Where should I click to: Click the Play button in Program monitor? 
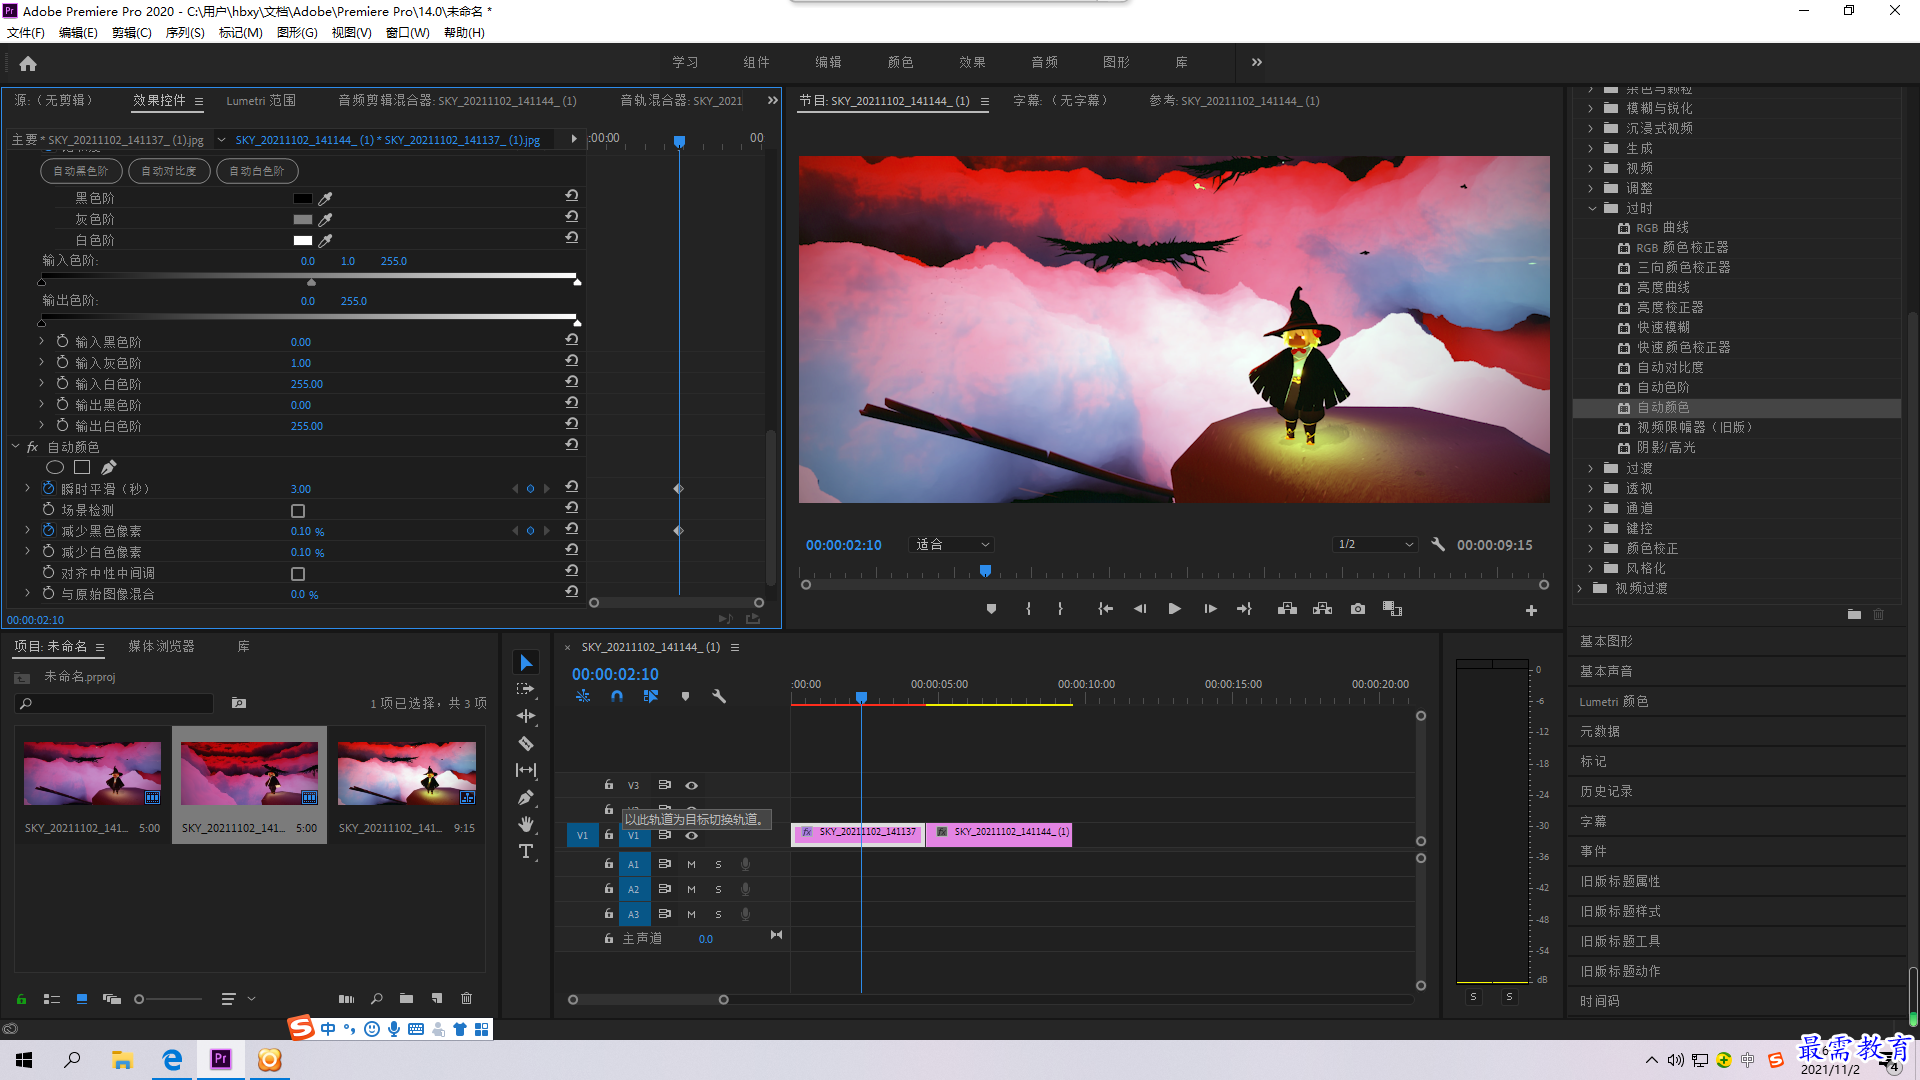(1175, 609)
